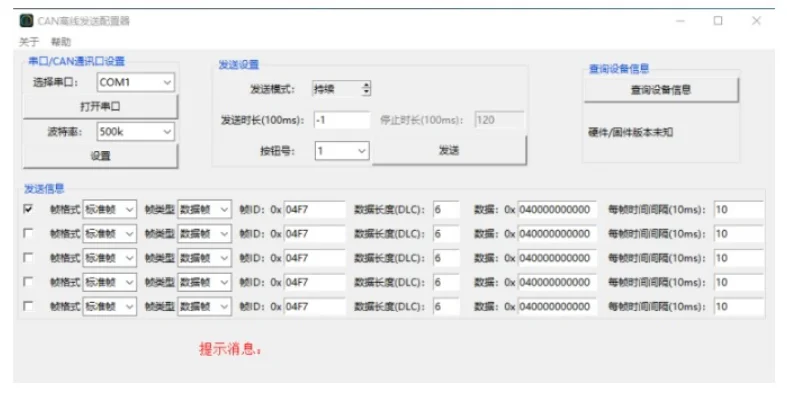Click the 设置 button under baud rate
The width and height of the screenshot is (787, 398).
click(x=100, y=156)
